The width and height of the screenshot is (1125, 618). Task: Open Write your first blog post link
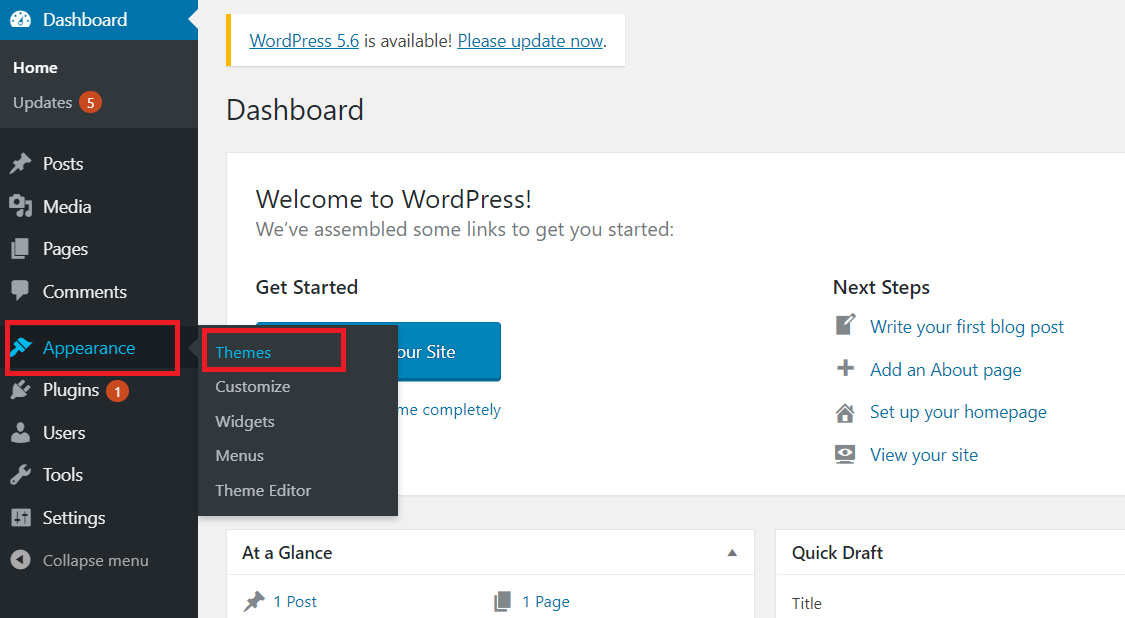[966, 327]
